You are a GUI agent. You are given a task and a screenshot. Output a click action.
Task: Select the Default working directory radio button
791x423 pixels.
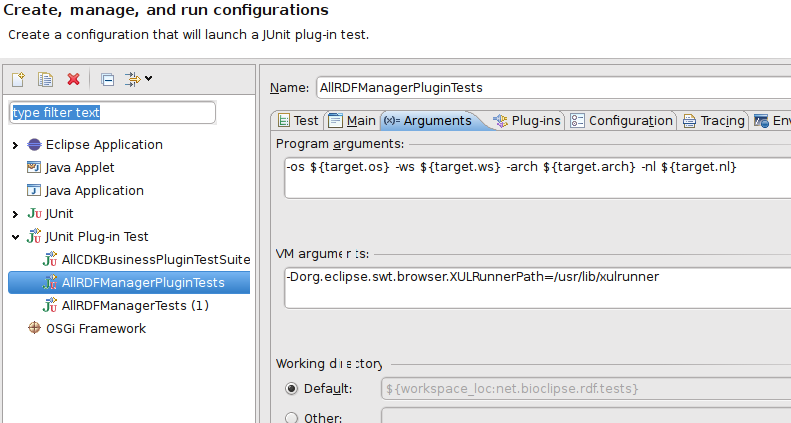pyautogui.click(x=292, y=388)
